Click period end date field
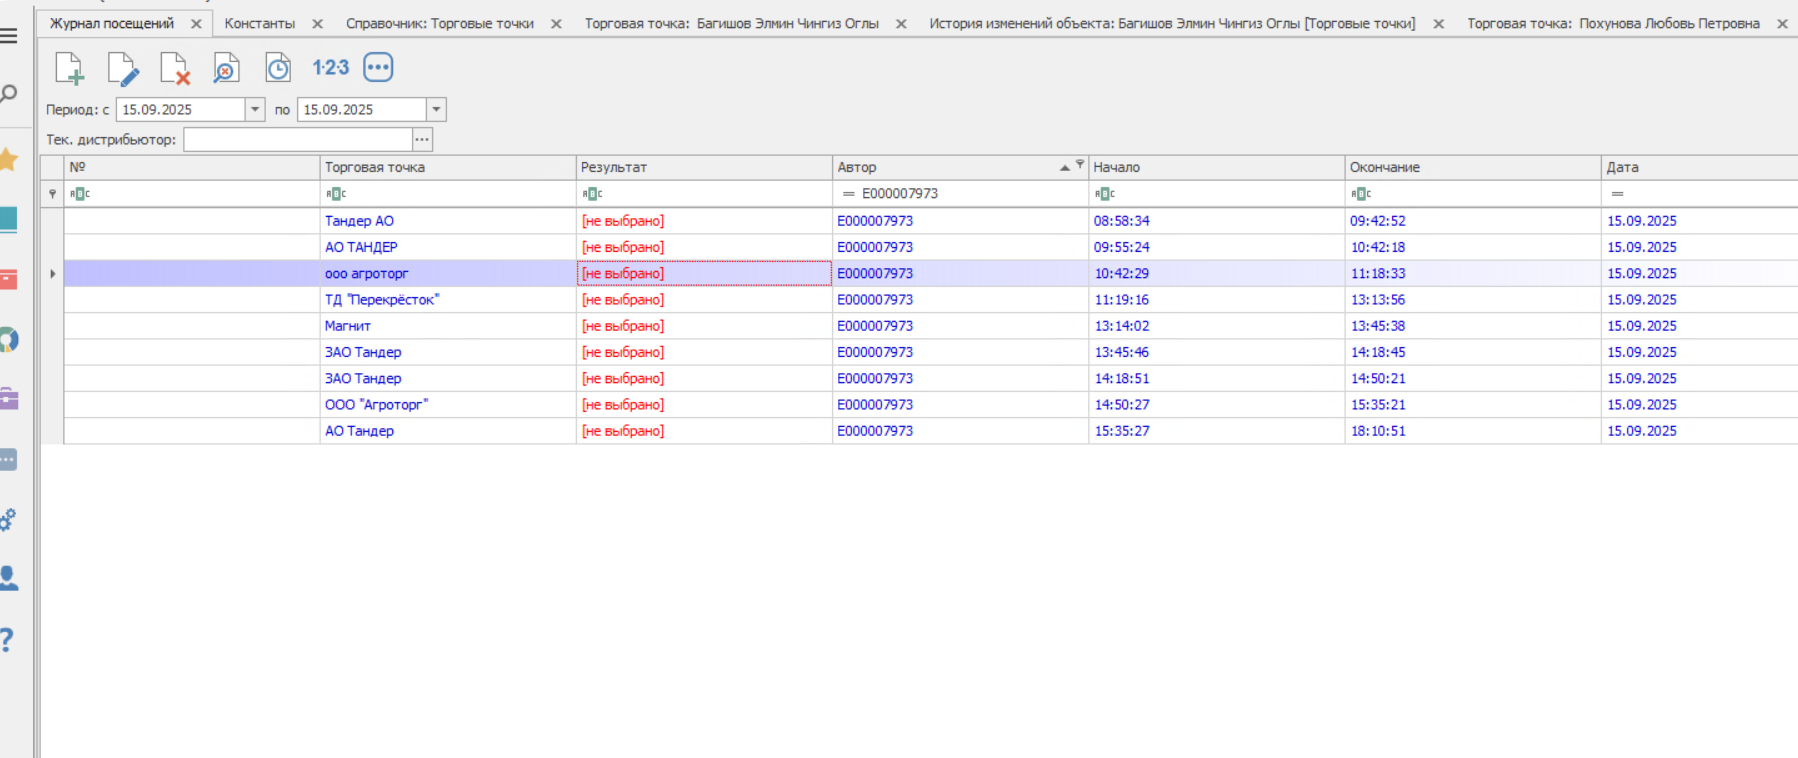Screen dimensions: 1798x758 (x=362, y=110)
